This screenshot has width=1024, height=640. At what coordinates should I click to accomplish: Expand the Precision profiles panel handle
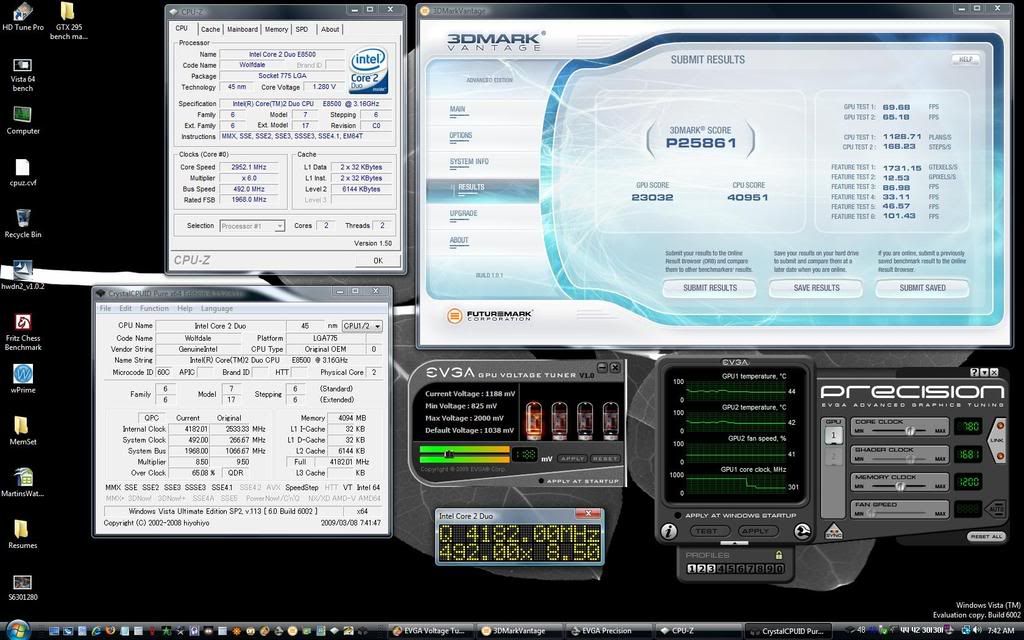pos(735,543)
